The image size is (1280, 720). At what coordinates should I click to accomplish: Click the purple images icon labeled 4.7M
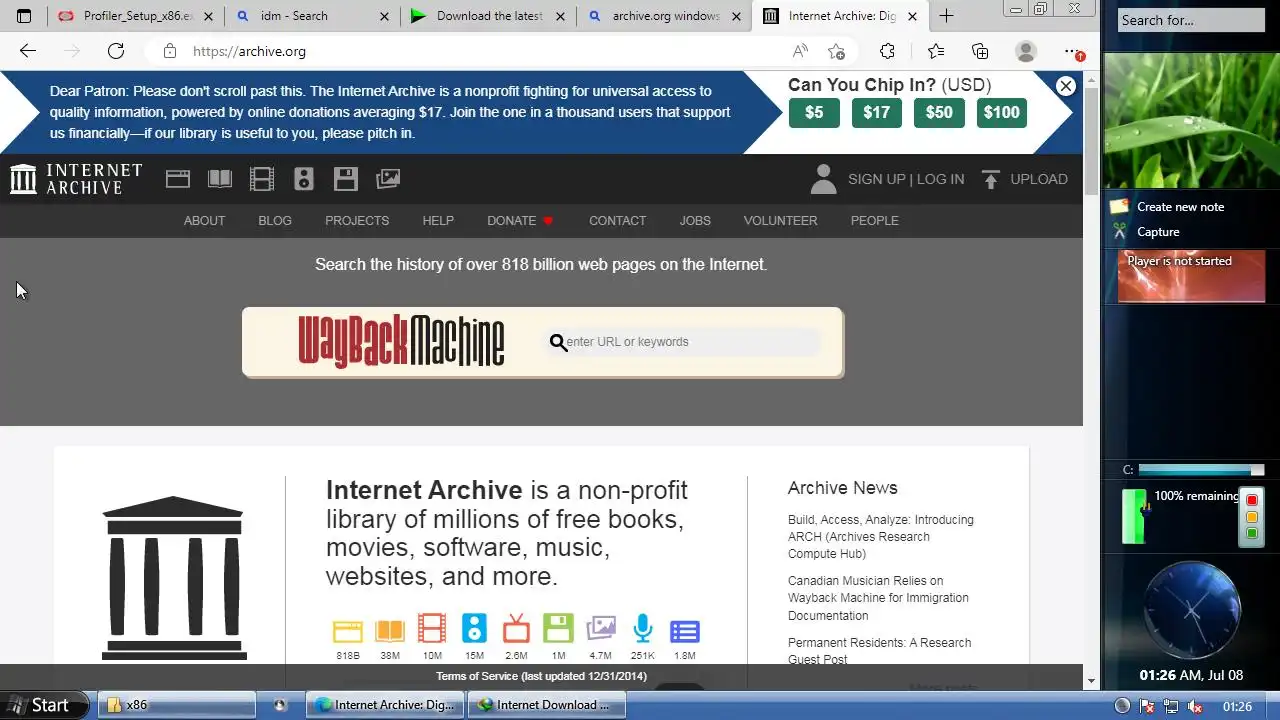click(601, 629)
